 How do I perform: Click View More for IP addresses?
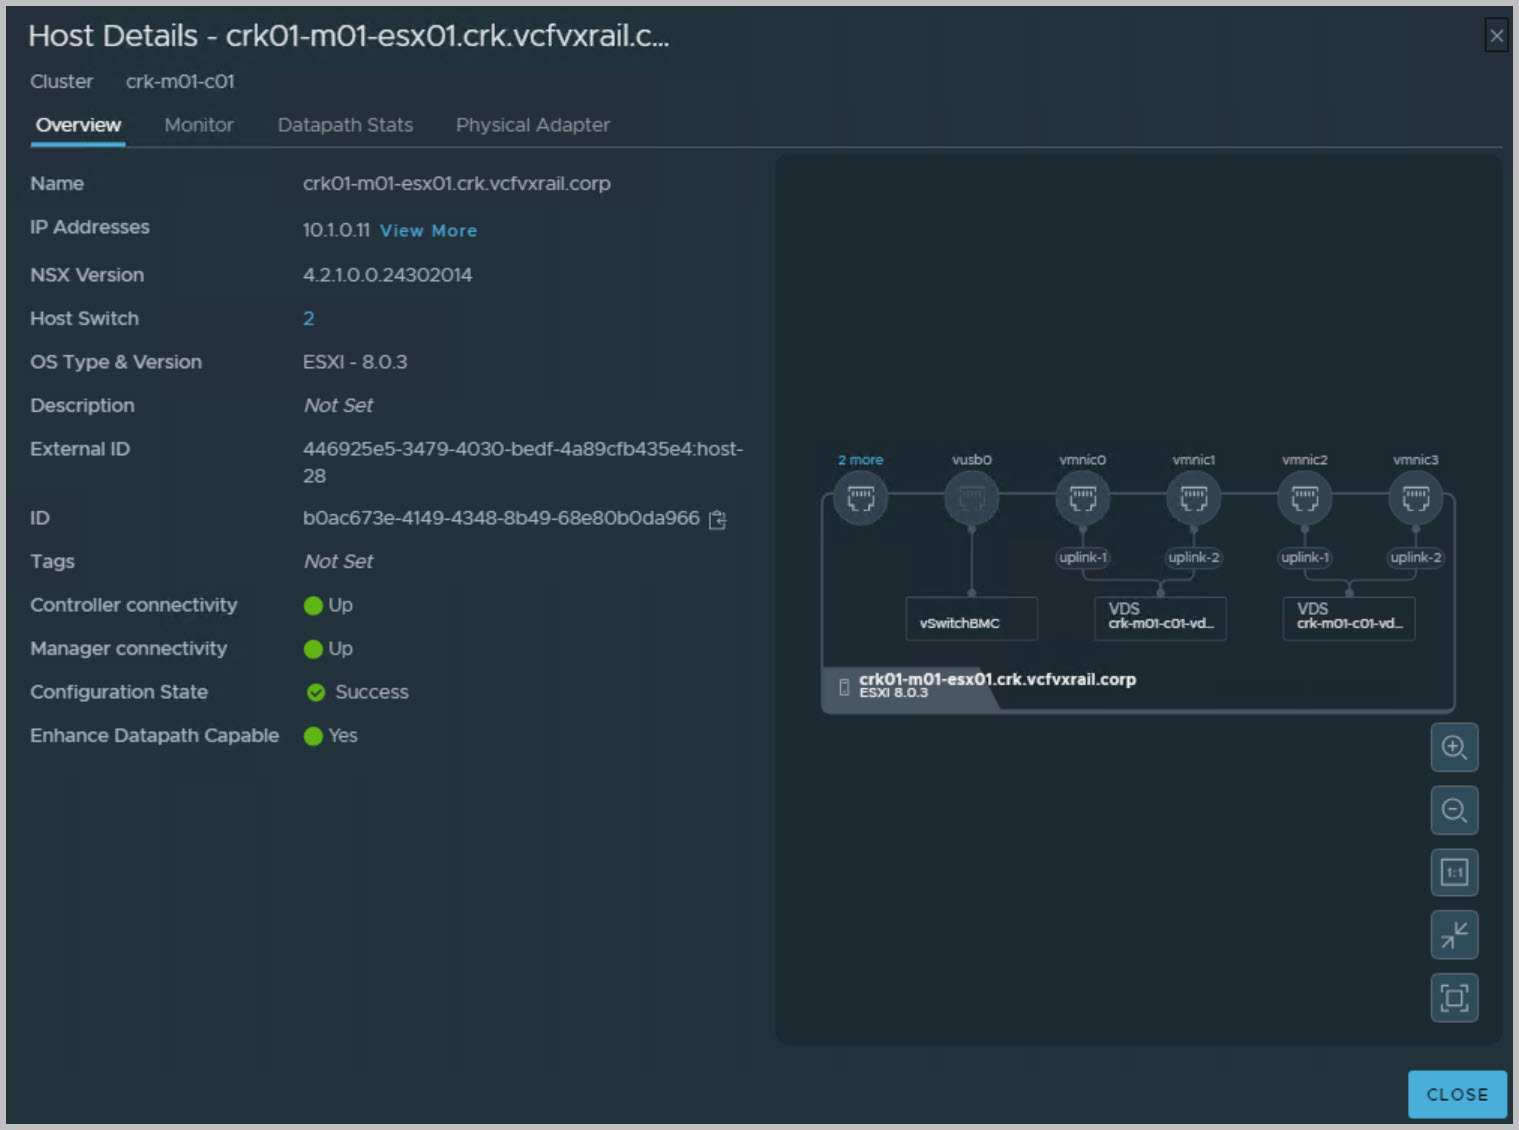(x=428, y=231)
